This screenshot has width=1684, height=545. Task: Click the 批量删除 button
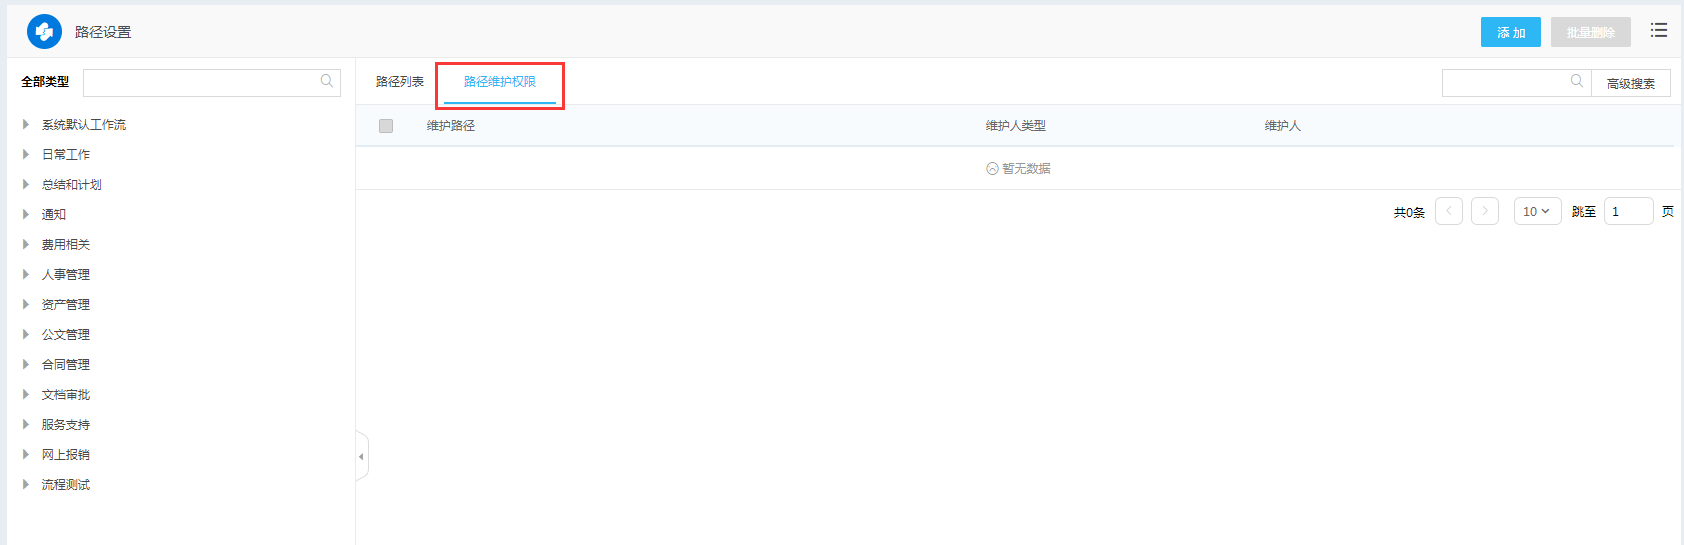point(1590,32)
